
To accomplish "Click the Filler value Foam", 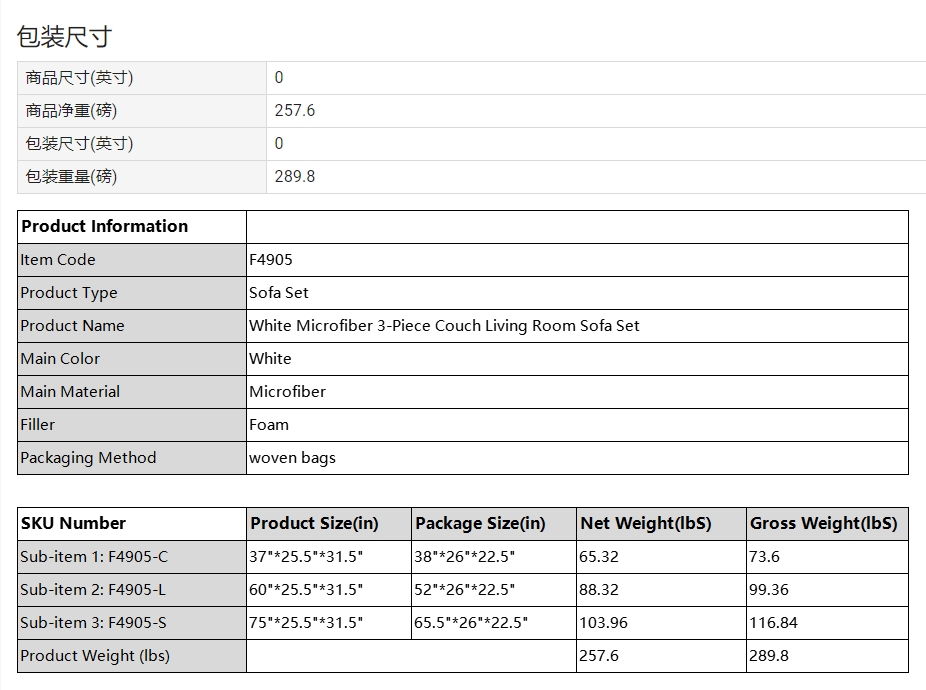I will (269, 425).
